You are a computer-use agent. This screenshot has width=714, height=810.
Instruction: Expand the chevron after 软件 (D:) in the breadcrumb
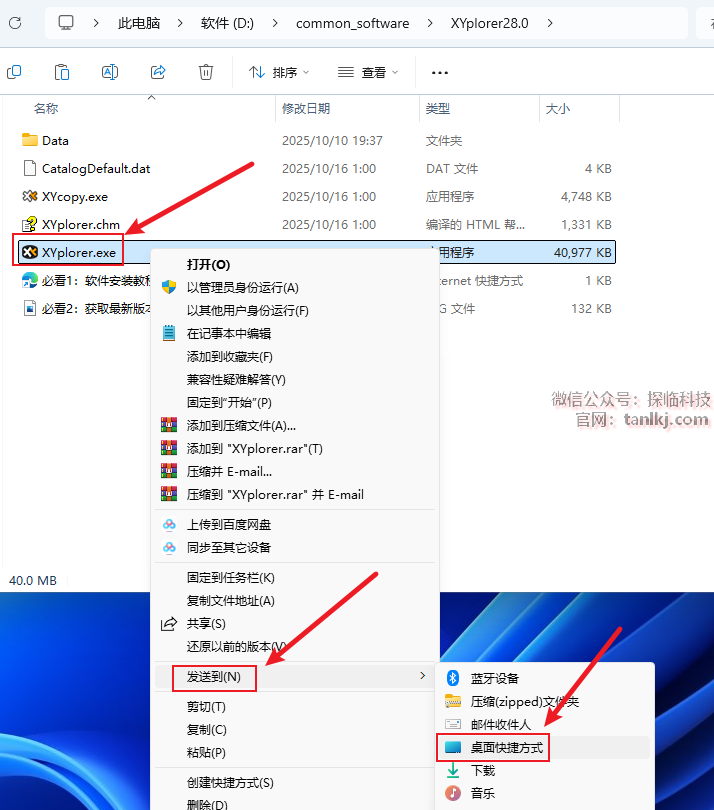point(275,23)
